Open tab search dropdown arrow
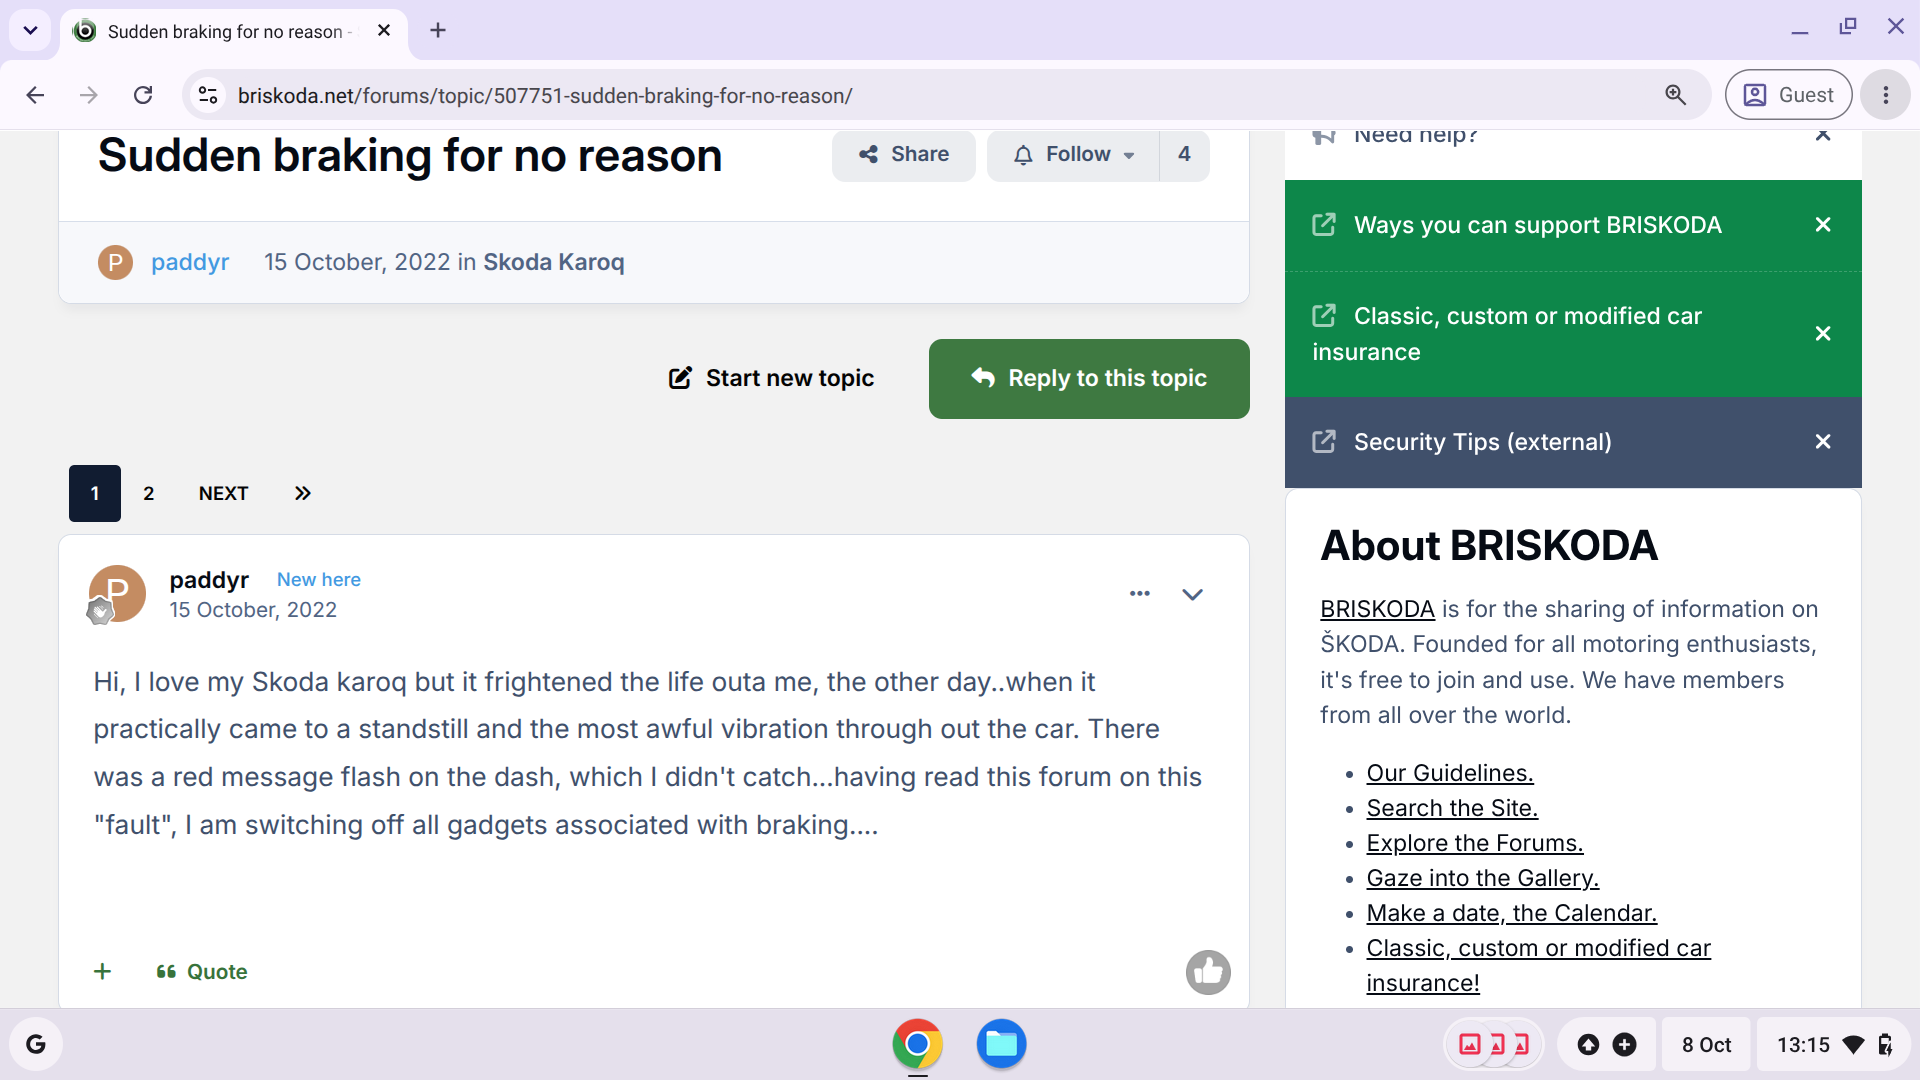This screenshot has width=1920, height=1080. 30,30
